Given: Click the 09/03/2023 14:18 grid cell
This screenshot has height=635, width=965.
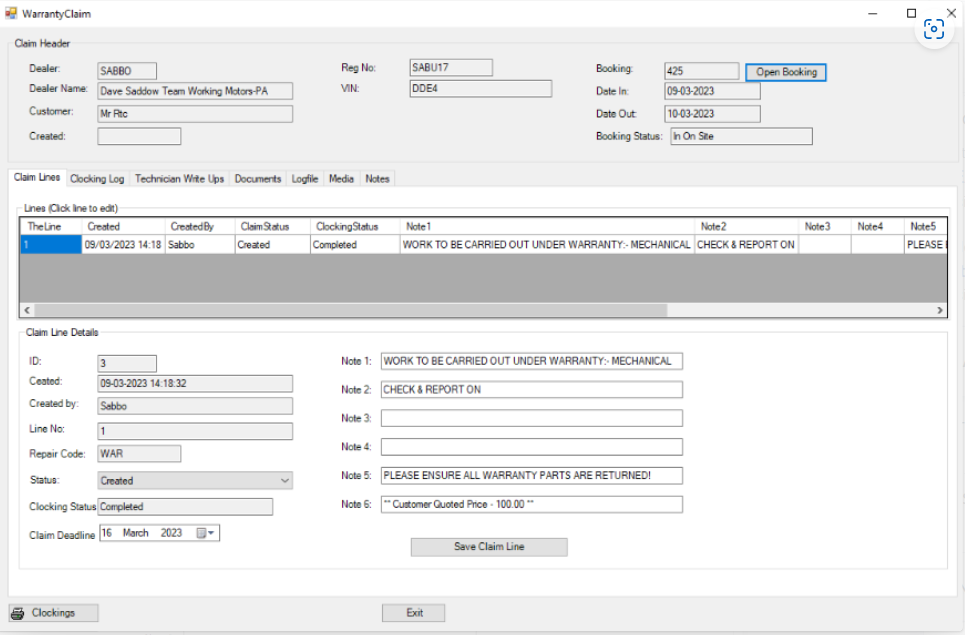Looking at the screenshot, I should [123, 244].
